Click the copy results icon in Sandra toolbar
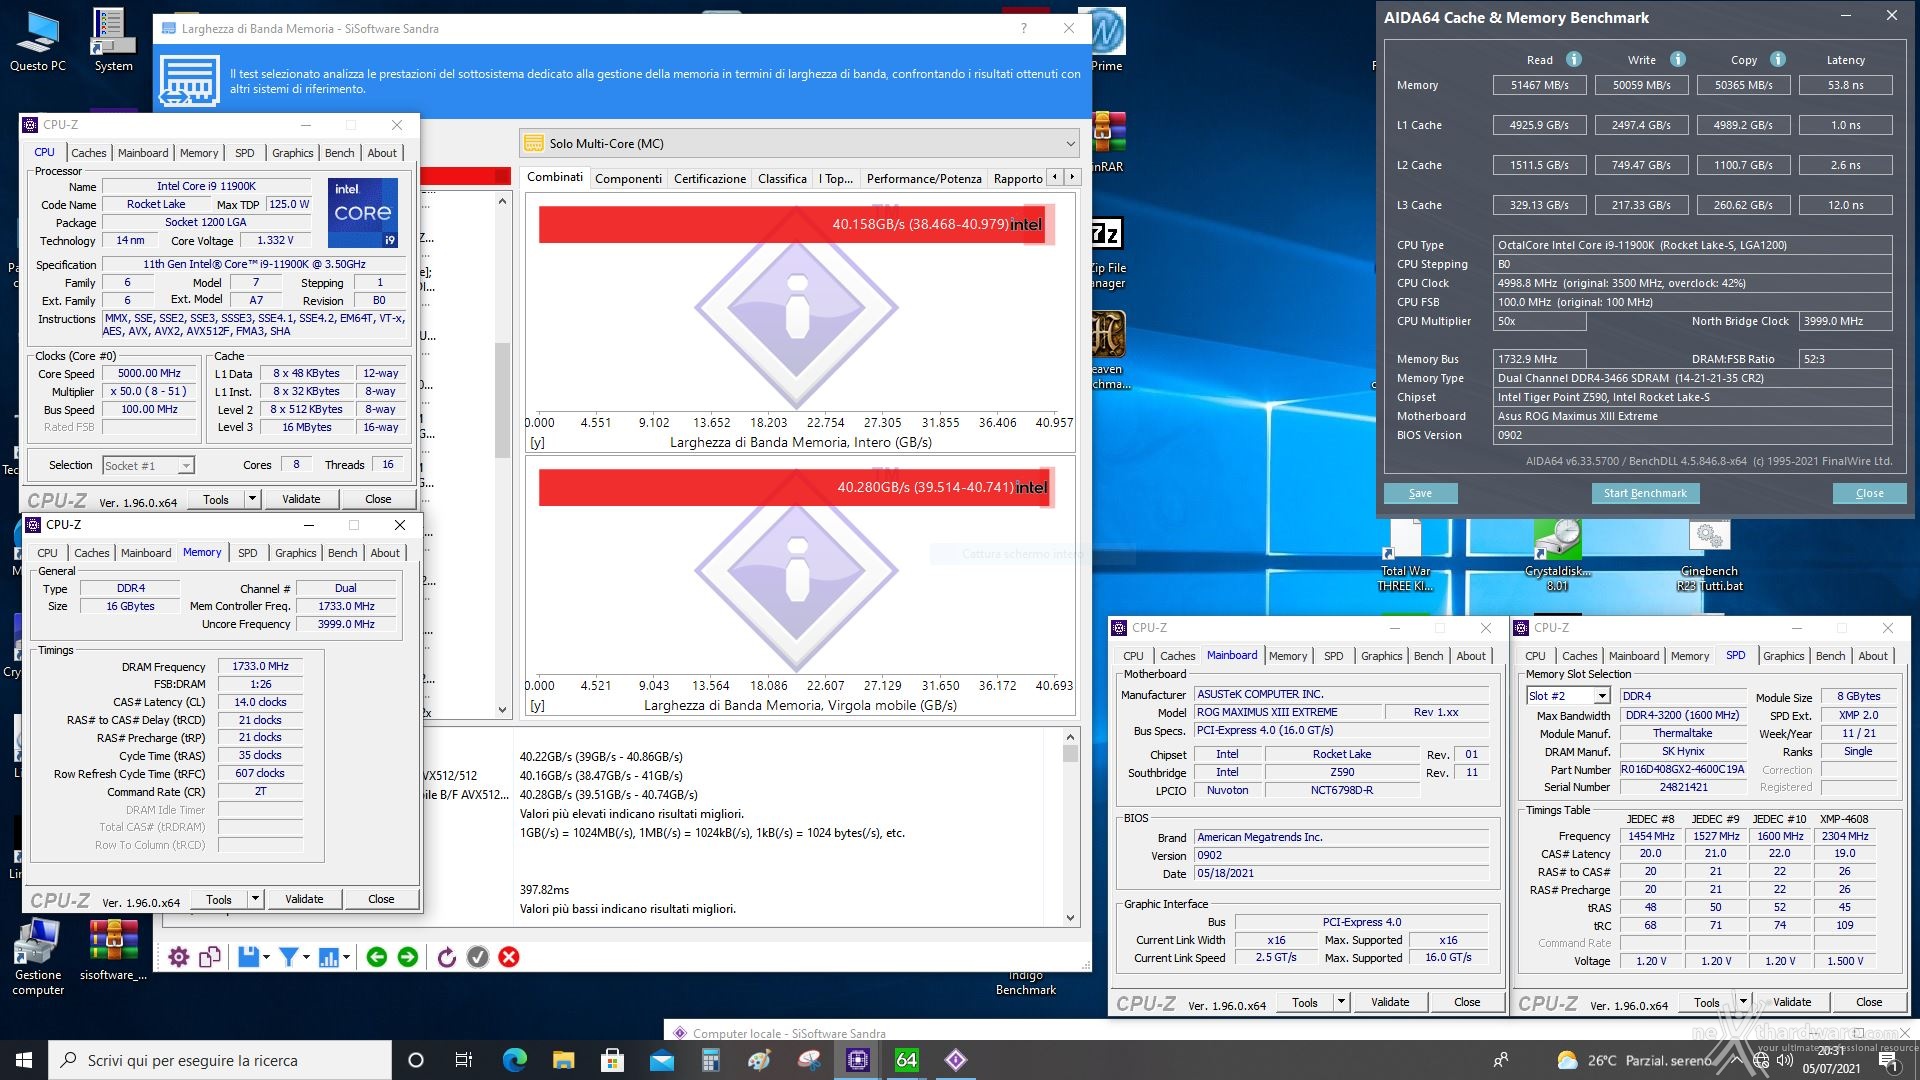This screenshot has height=1080, width=1920. 210,958
